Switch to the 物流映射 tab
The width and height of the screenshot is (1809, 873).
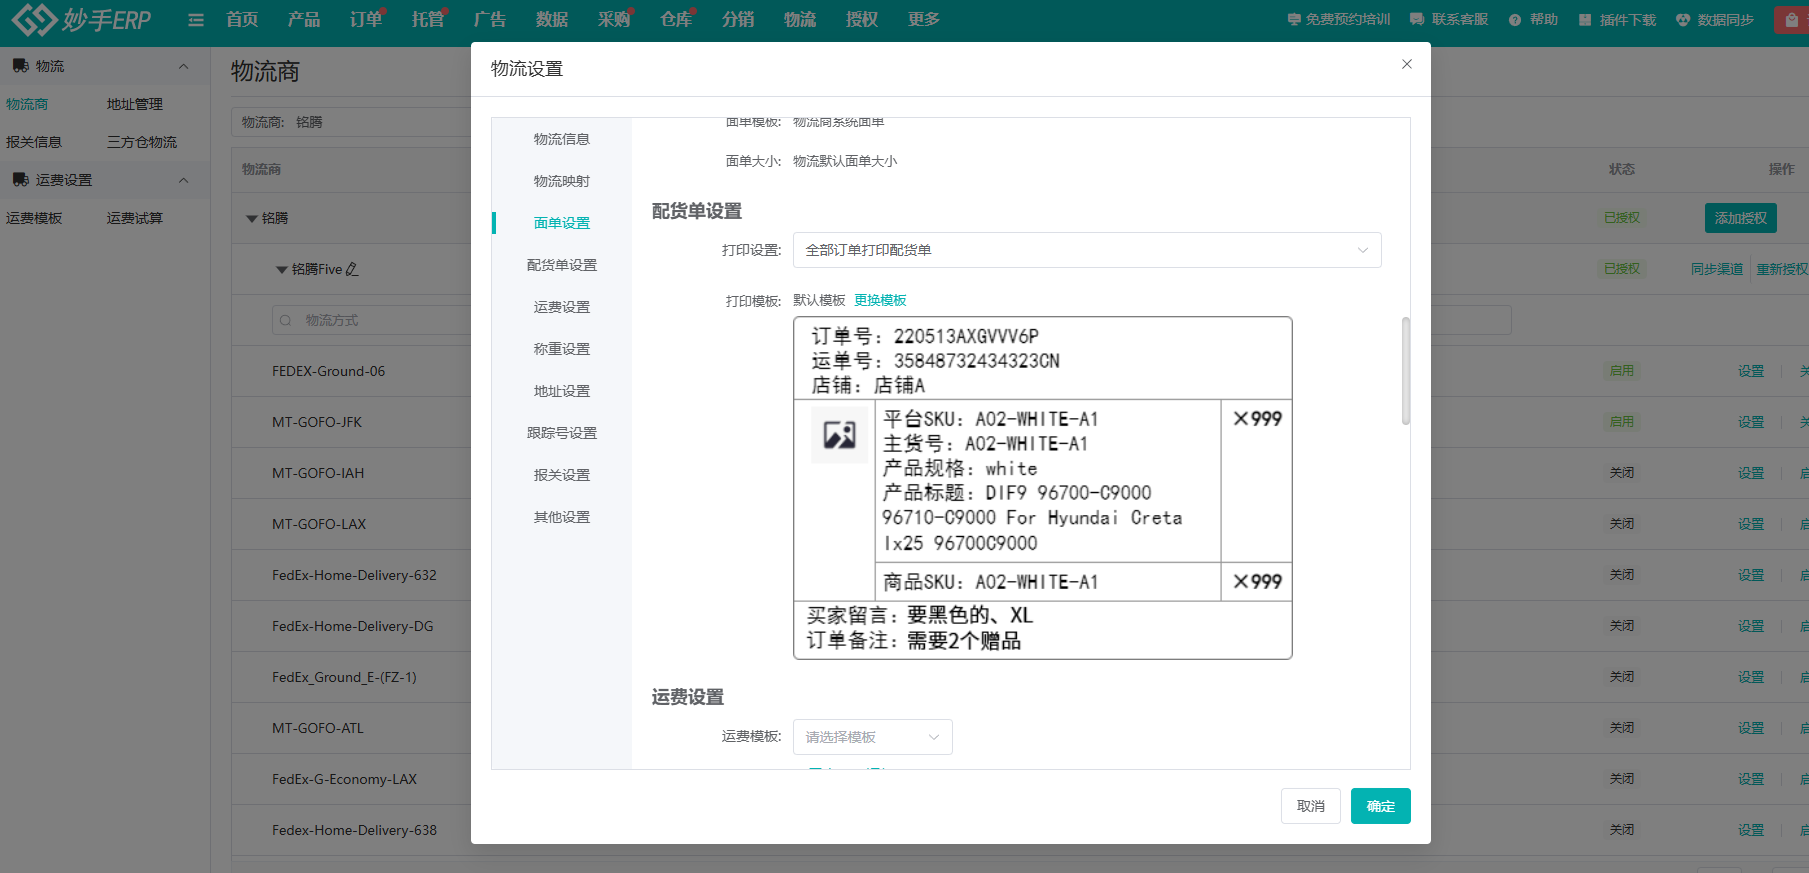coord(561,181)
